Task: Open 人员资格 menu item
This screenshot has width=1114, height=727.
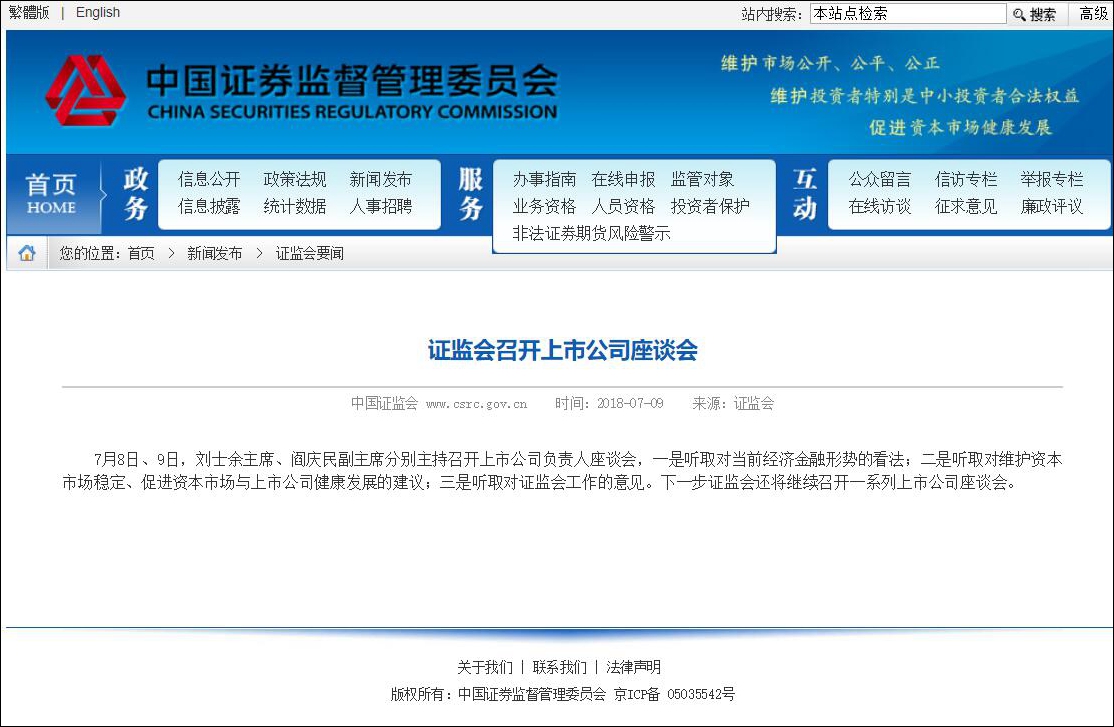Action: pyautogui.click(x=623, y=206)
